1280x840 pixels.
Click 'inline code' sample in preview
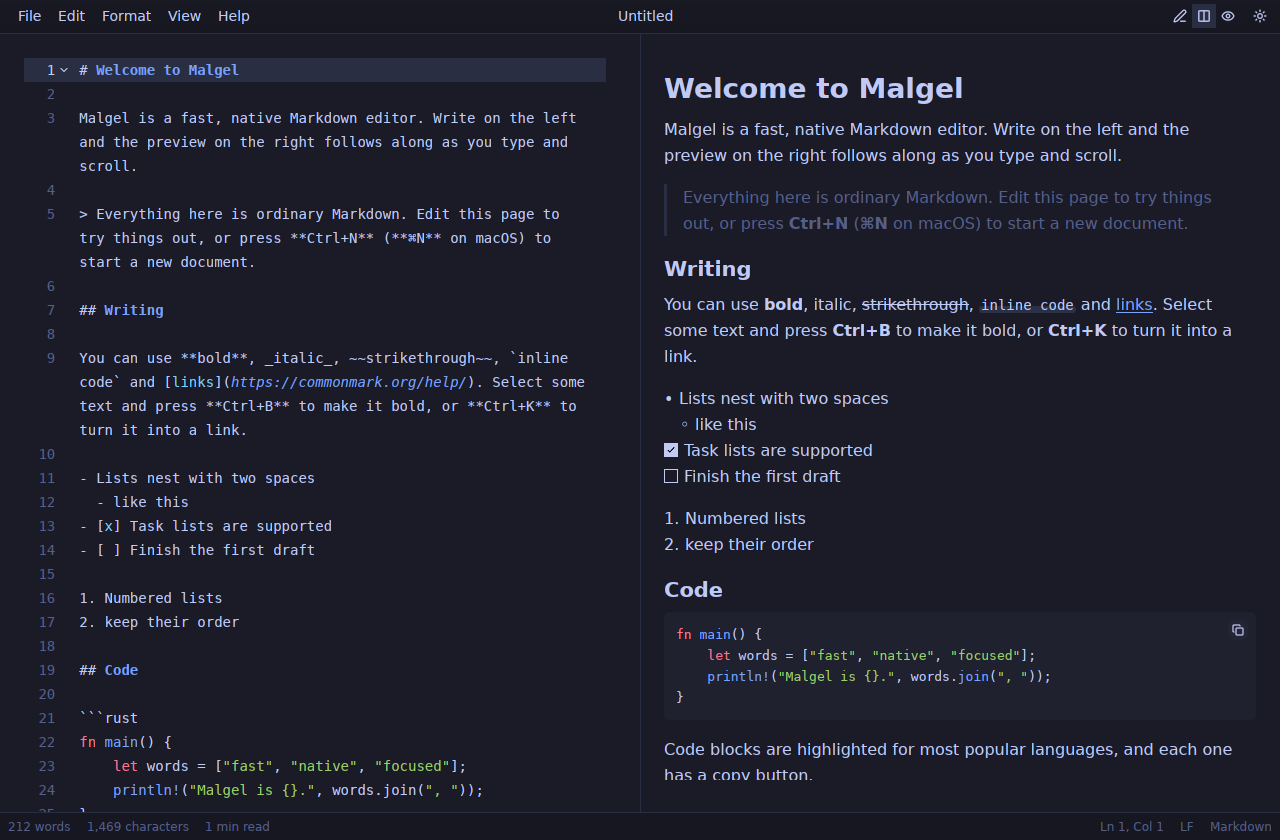tap(1027, 305)
